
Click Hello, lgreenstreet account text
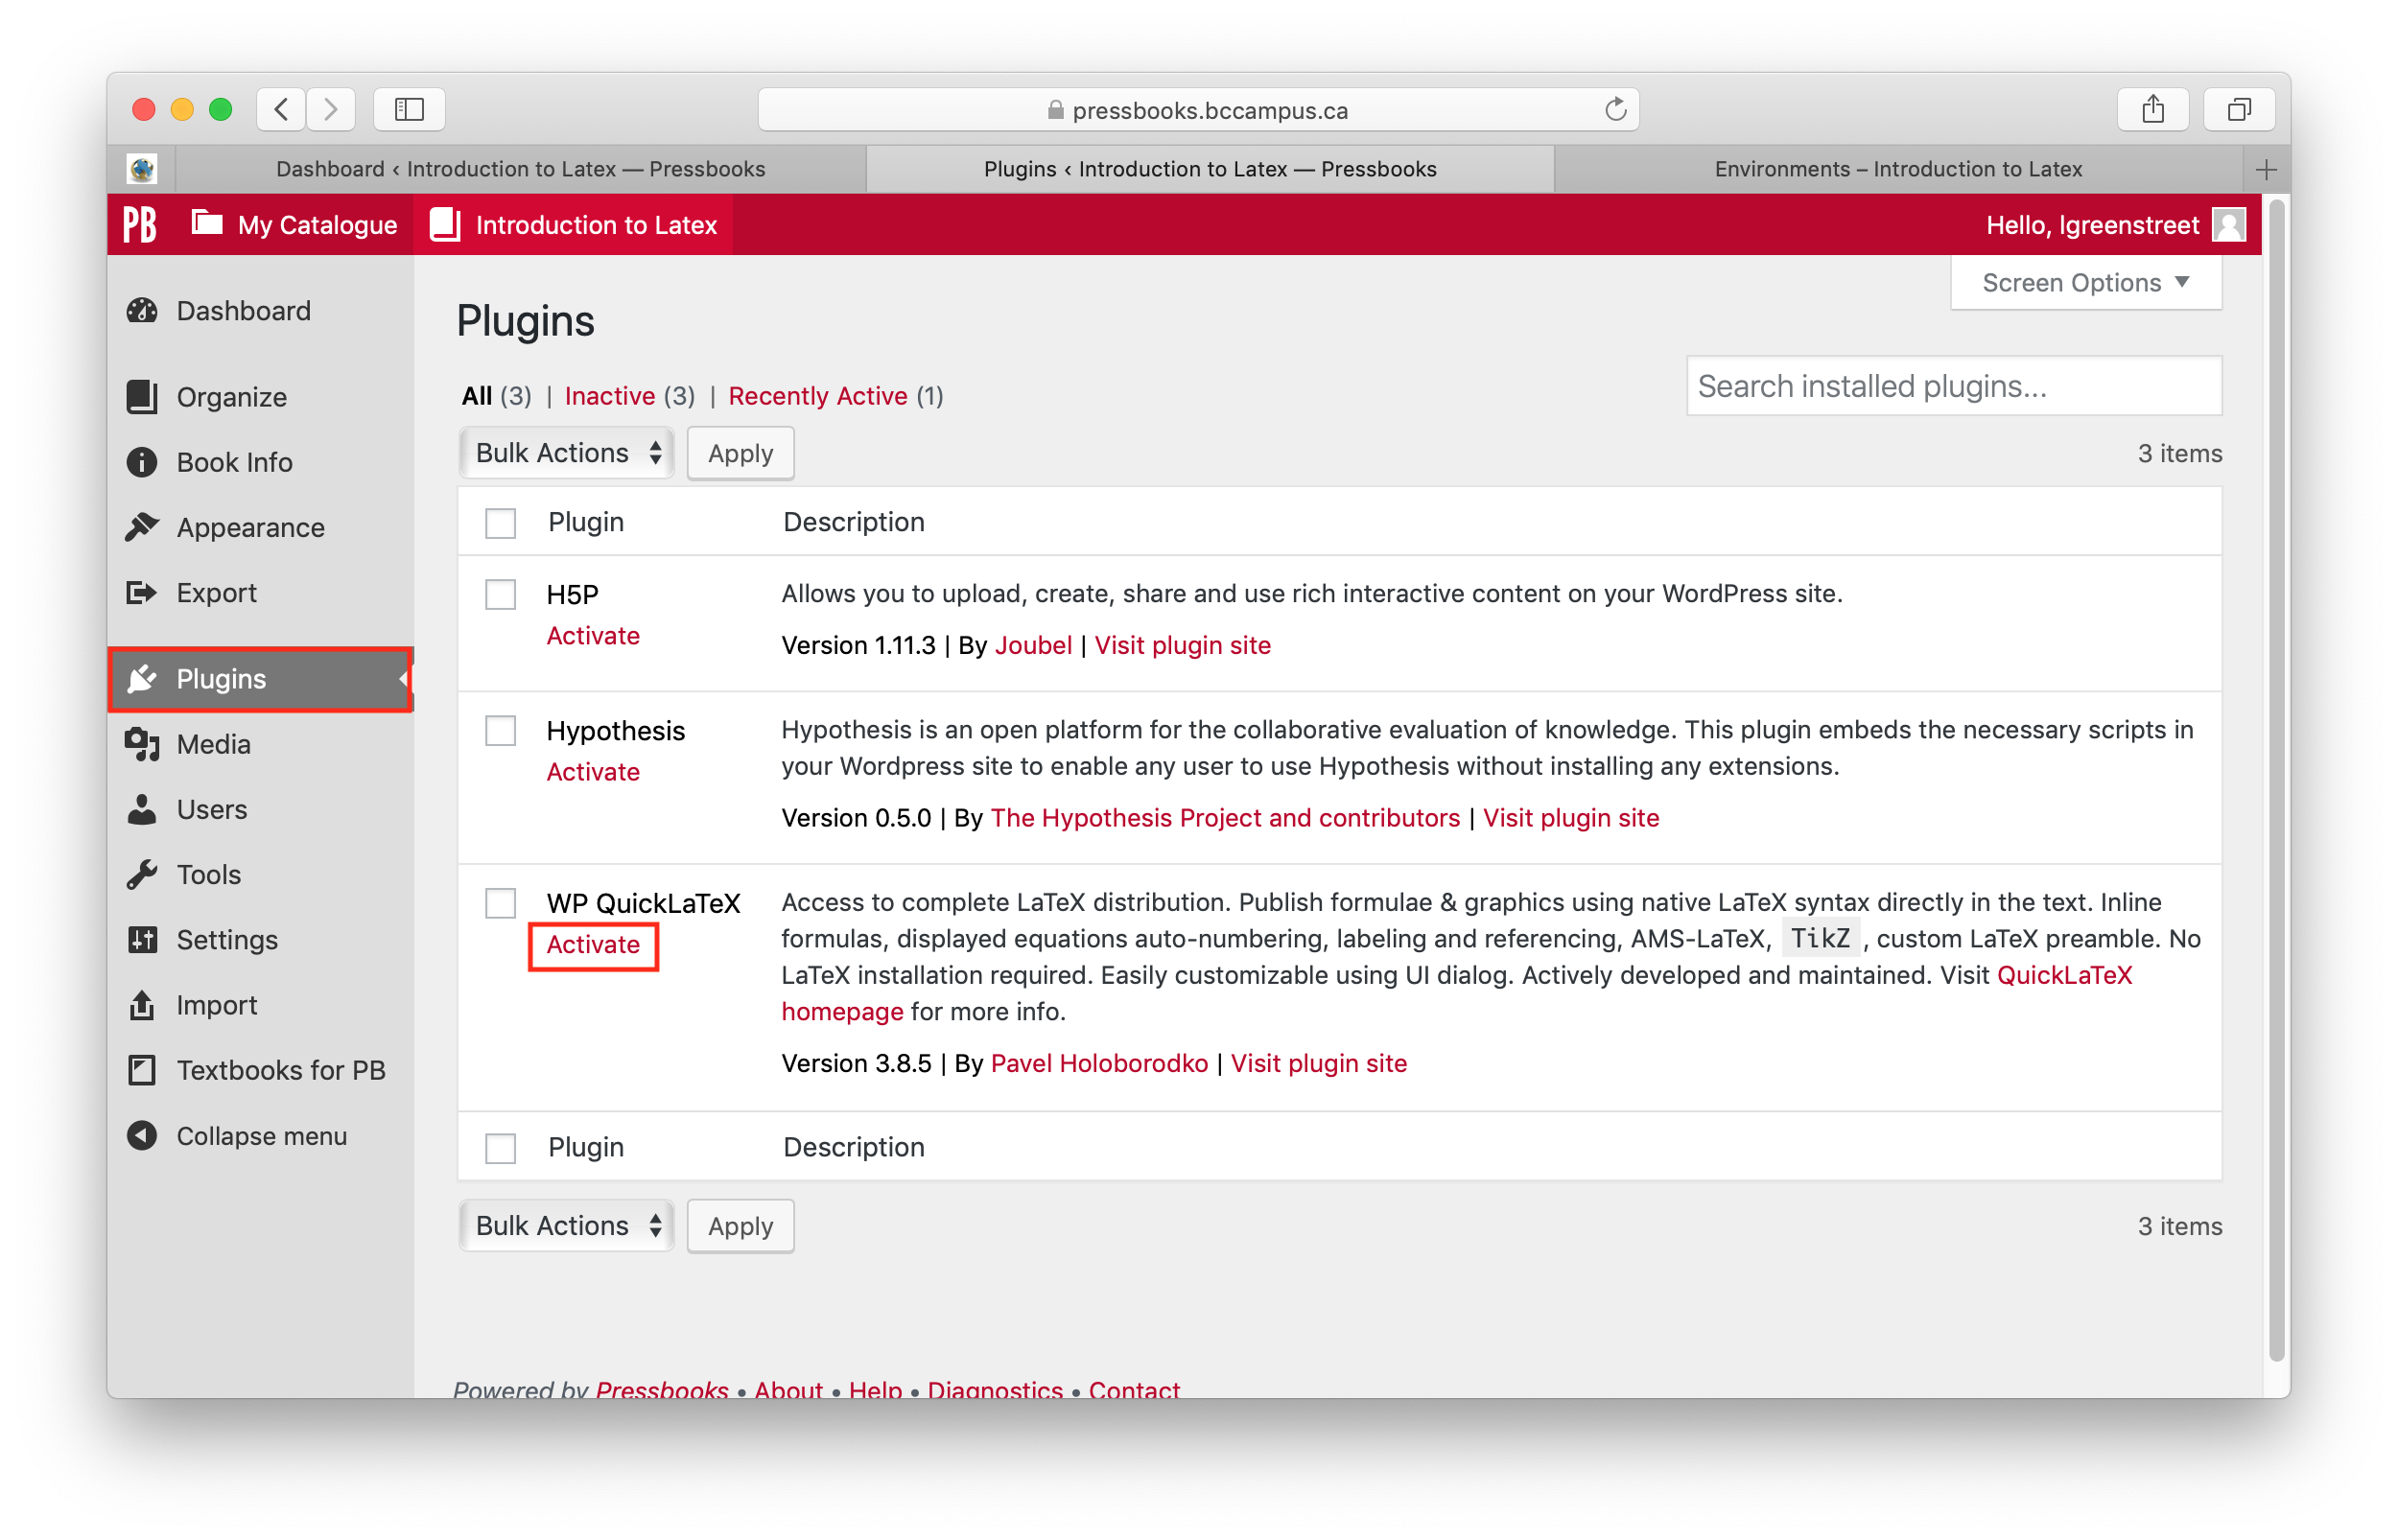point(2092,224)
